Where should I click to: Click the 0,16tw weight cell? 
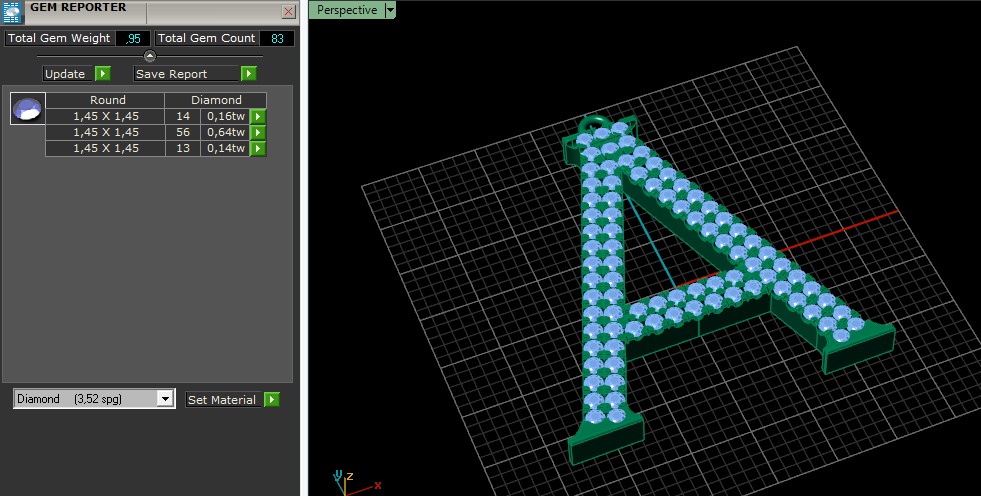[225, 116]
